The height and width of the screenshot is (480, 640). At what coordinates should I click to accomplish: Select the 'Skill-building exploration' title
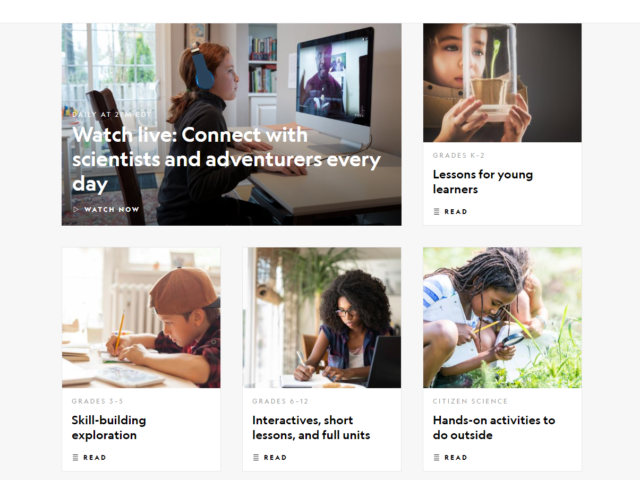click(109, 427)
